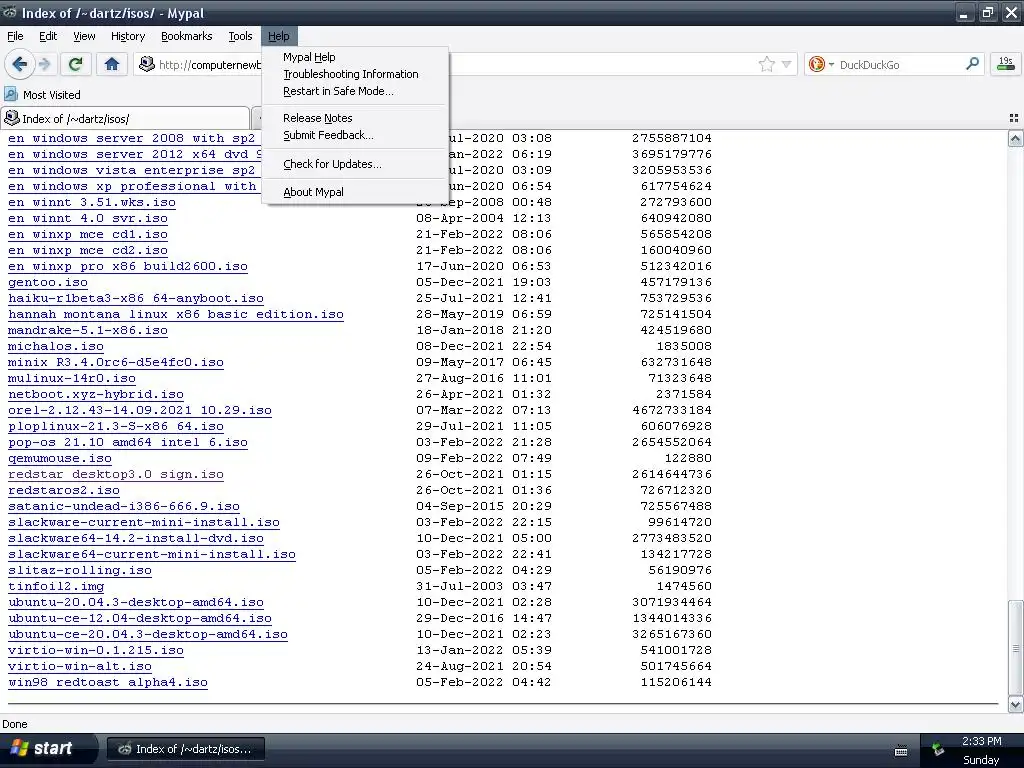Image resolution: width=1024 pixels, height=768 pixels.
Task: Open the list all tabs grid icon
Action: [1014, 118]
